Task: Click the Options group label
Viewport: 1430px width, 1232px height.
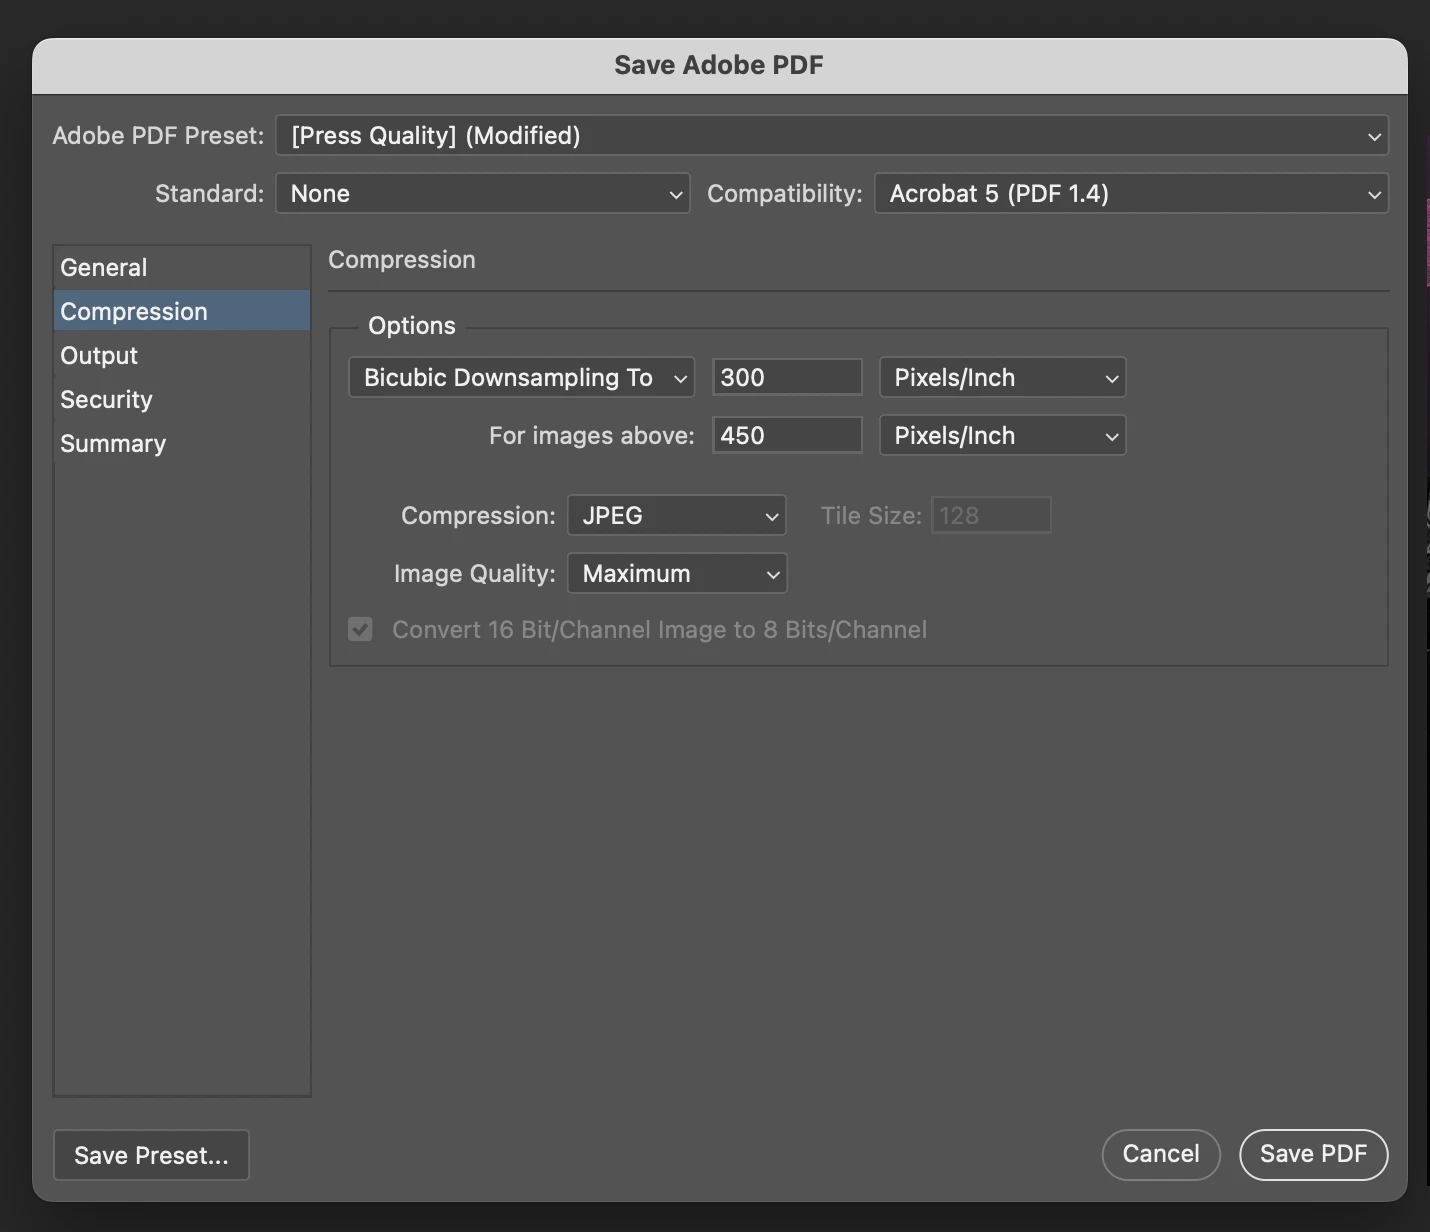Action: tap(412, 326)
